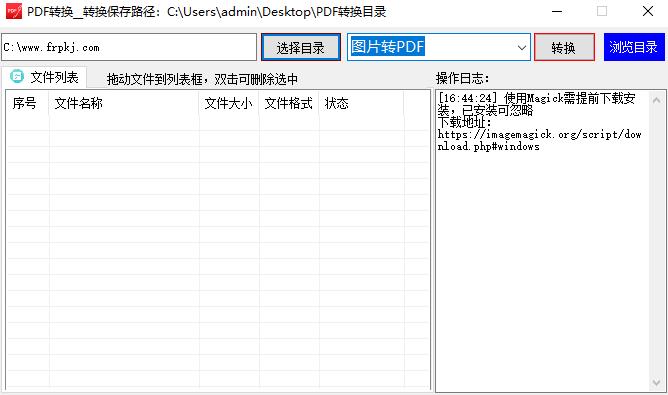Image resolution: width=668 pixels, height=395 pixels.
Task: Click the 状态 column header
Action: (x=361, y=103)
